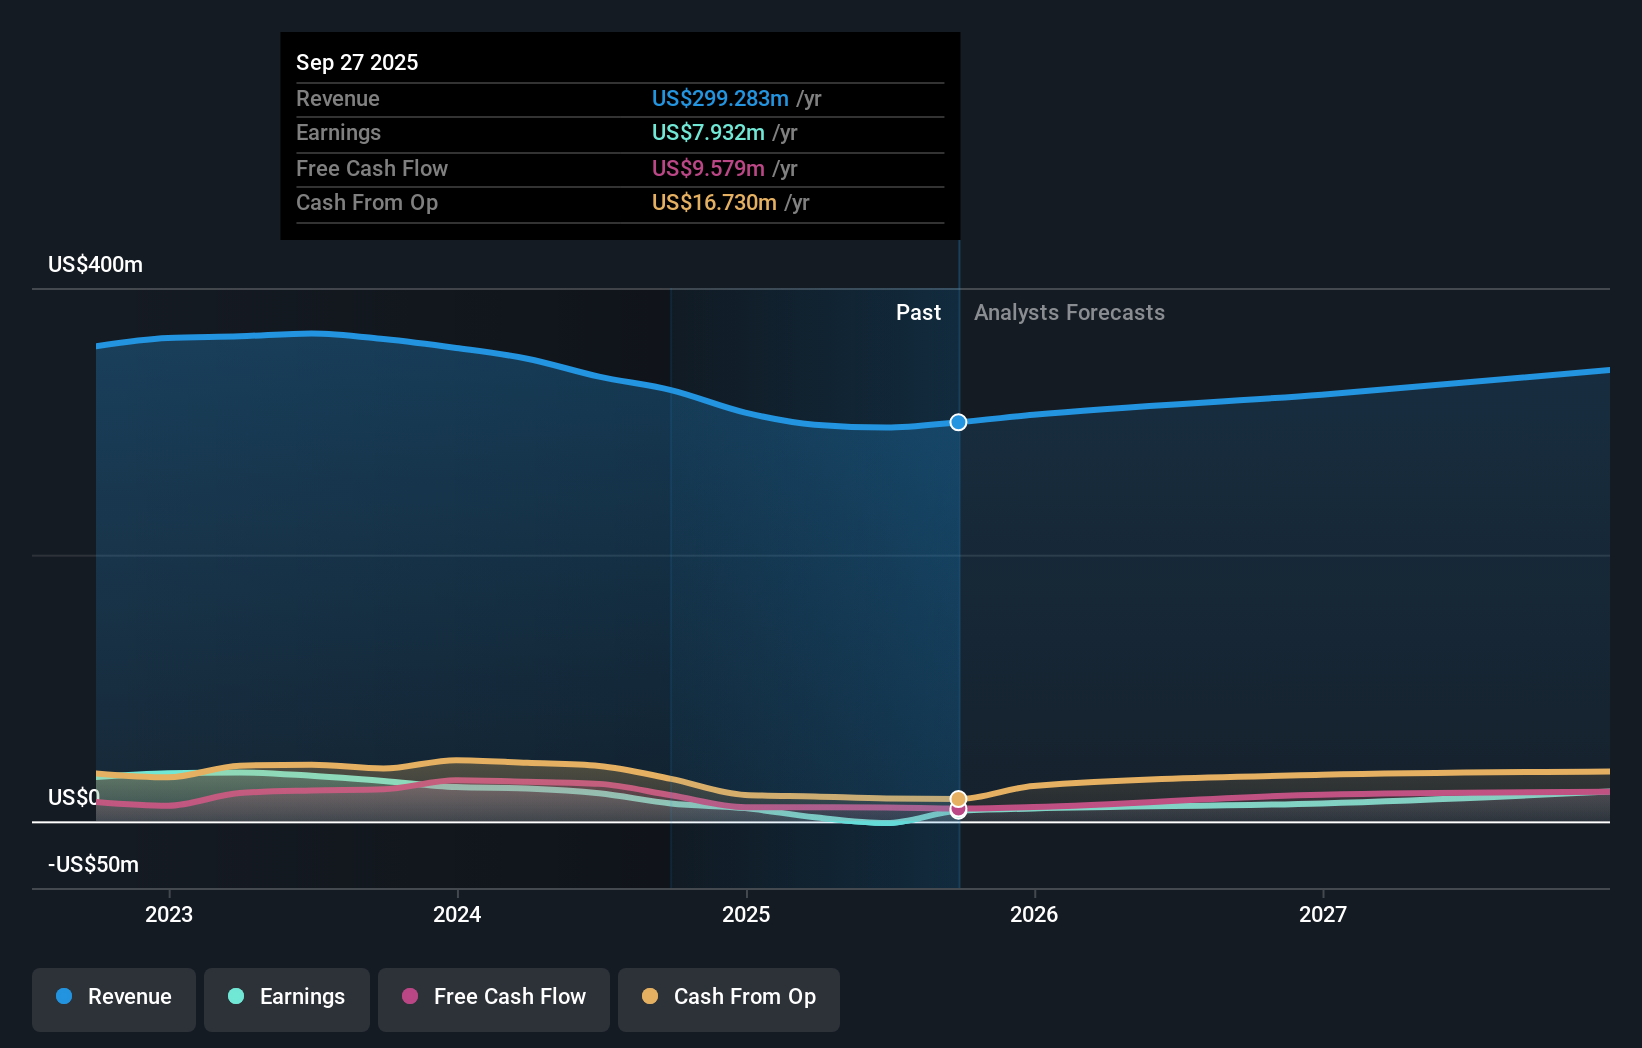Click the Sep 27 2025 tooltip header
Image resolution: width=1642 pixels, height=1048 pixels.
[357, 61]
